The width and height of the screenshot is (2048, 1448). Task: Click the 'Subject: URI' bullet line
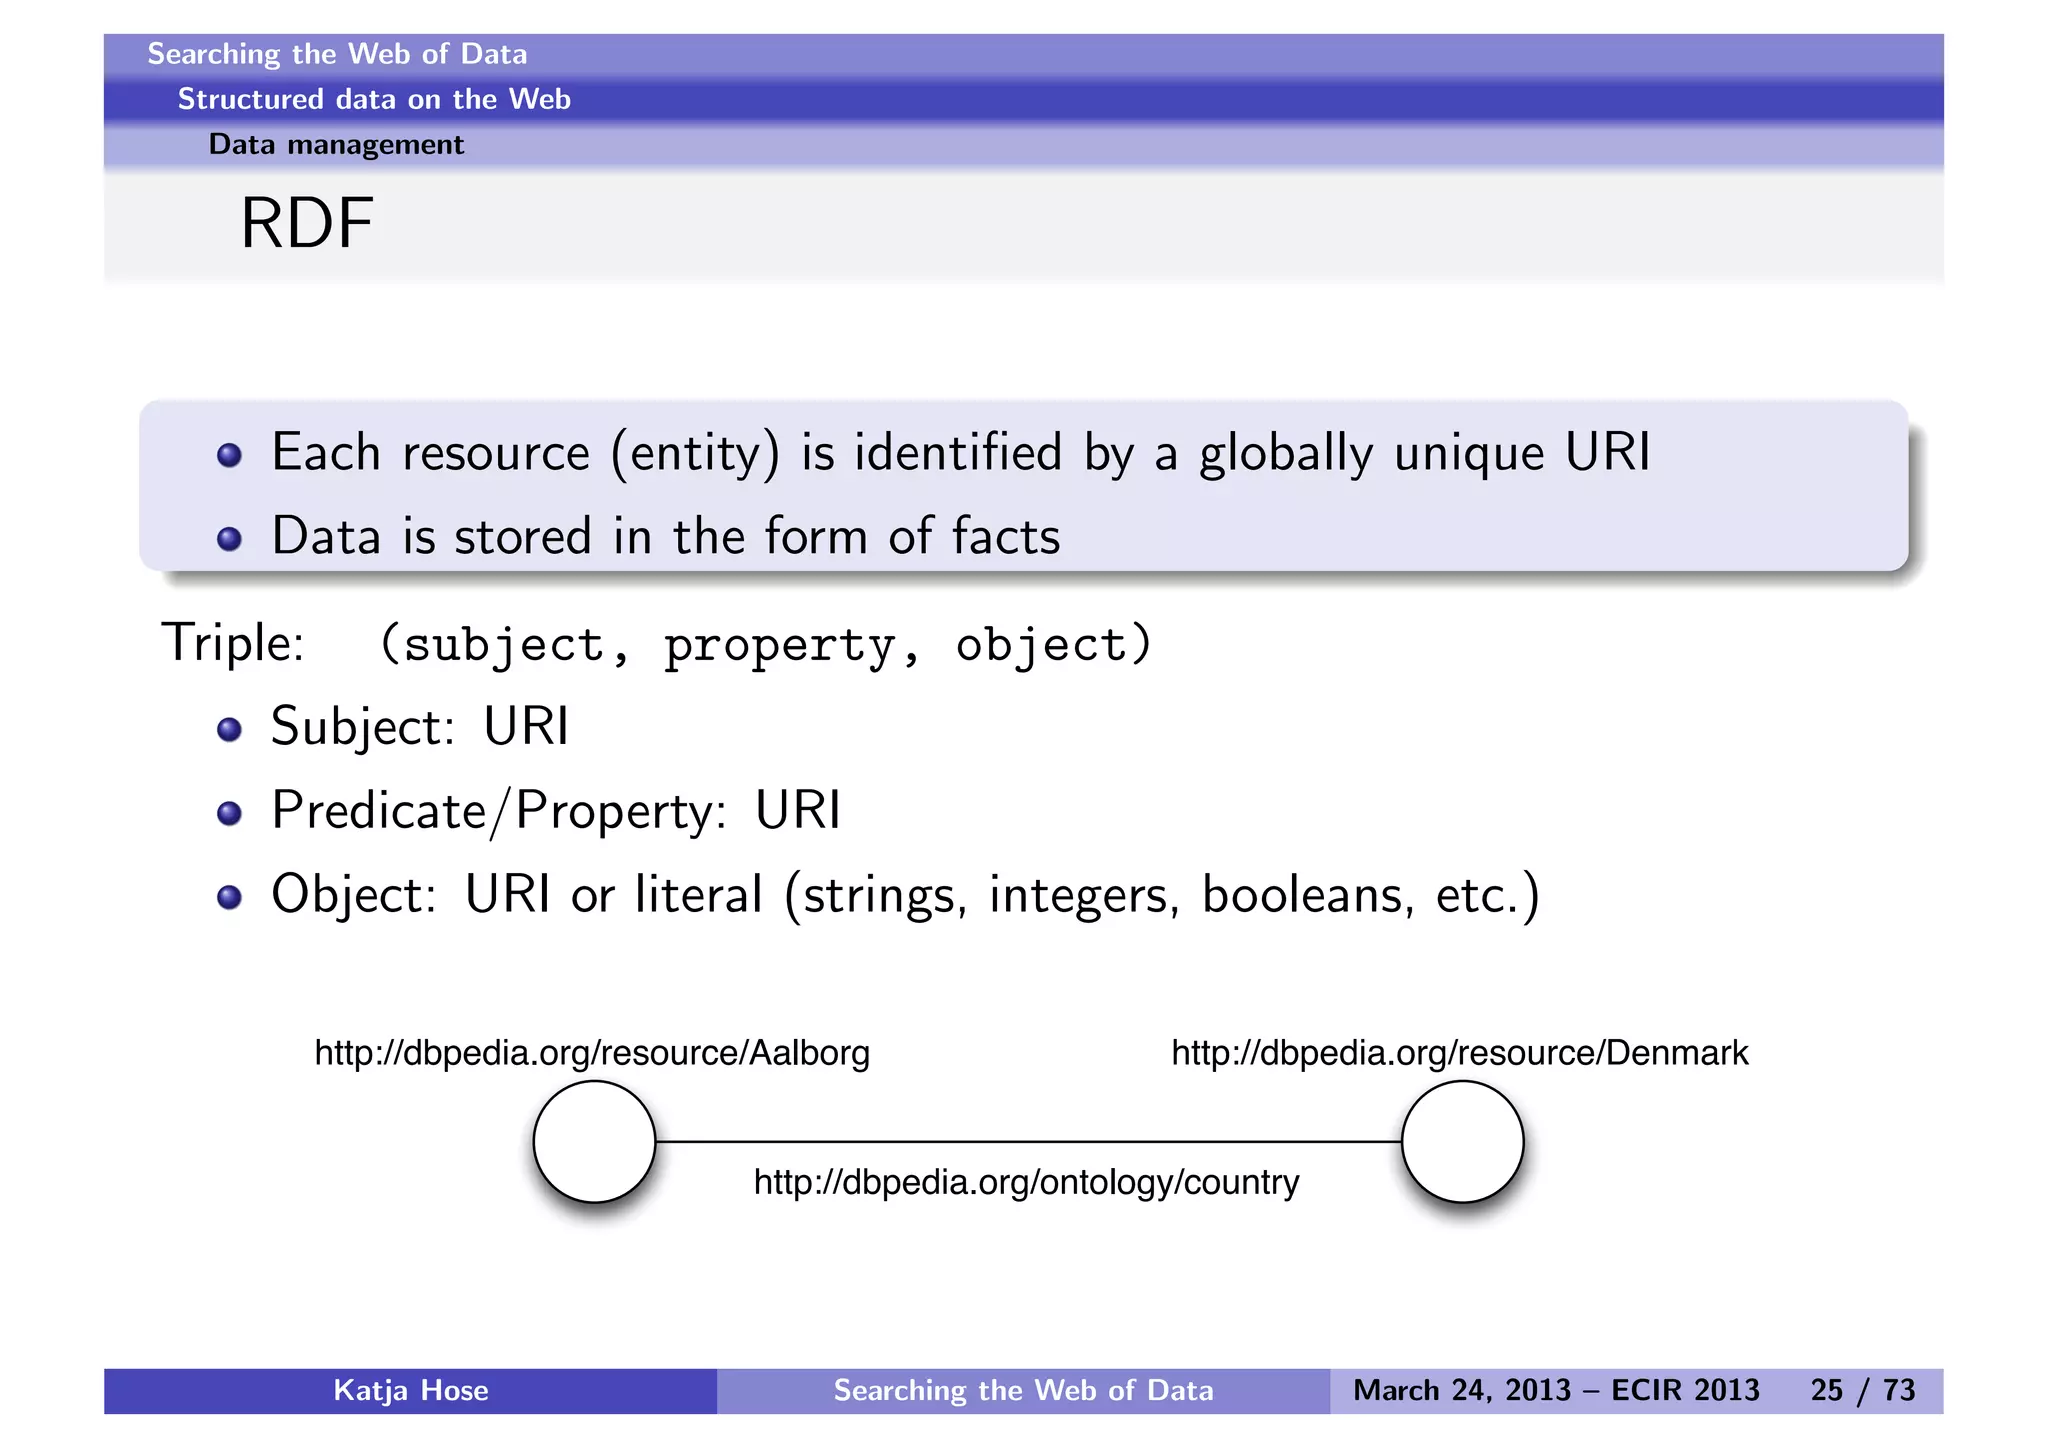(420, 727)
